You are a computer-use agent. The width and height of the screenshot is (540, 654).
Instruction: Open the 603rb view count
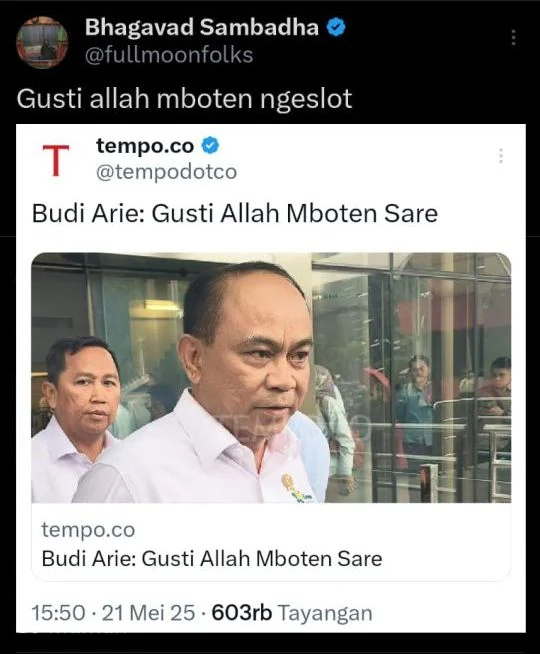point(242,613)
